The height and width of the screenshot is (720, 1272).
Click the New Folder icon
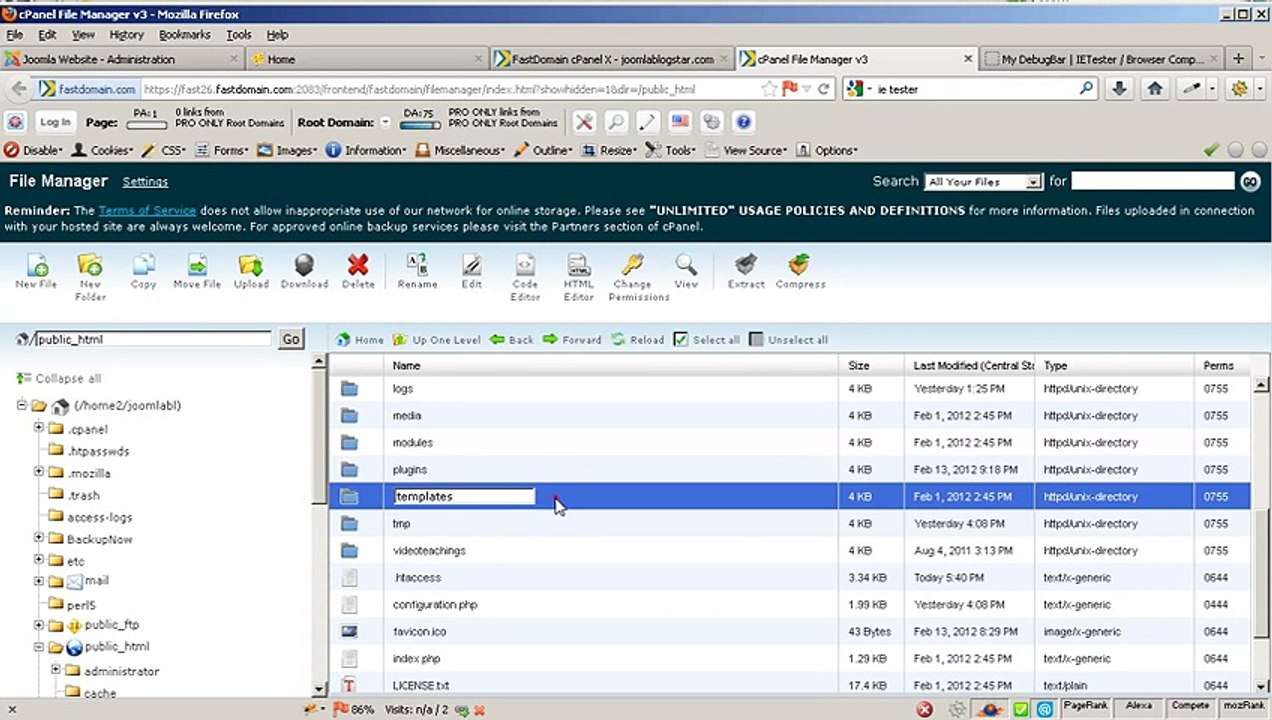click(90, 265)
